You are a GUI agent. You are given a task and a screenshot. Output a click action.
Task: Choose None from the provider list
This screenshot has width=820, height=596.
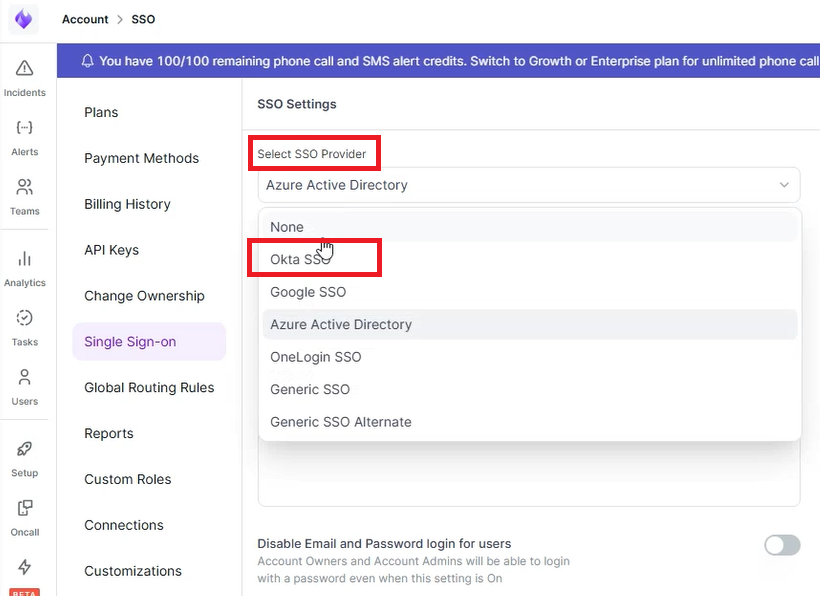click(530, 227)
